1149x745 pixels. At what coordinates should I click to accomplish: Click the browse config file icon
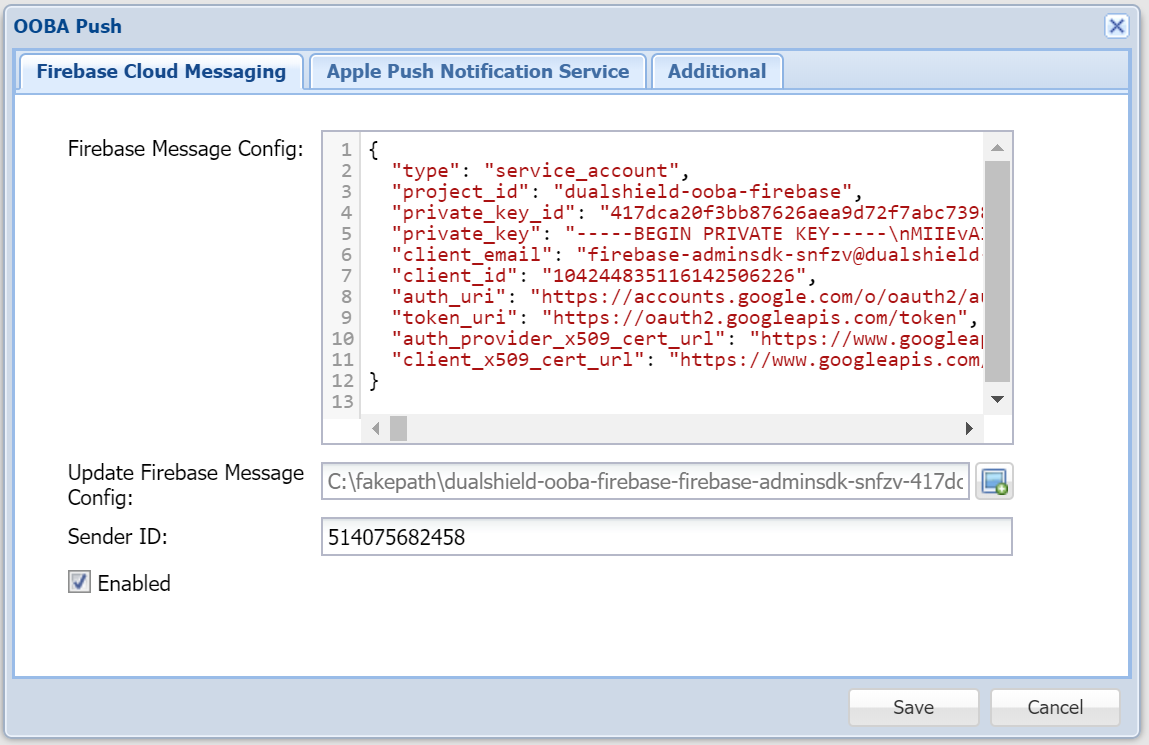[994, 483]
